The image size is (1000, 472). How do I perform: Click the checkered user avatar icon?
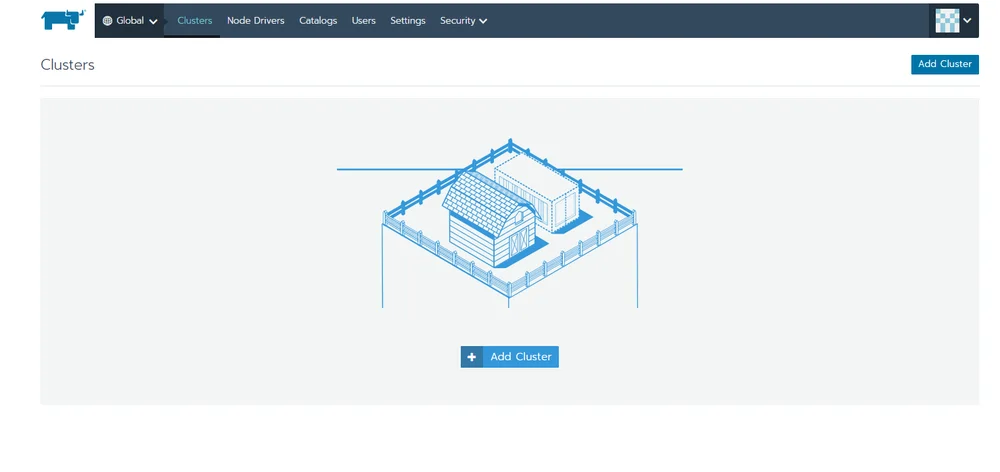(x=947, y=20)
